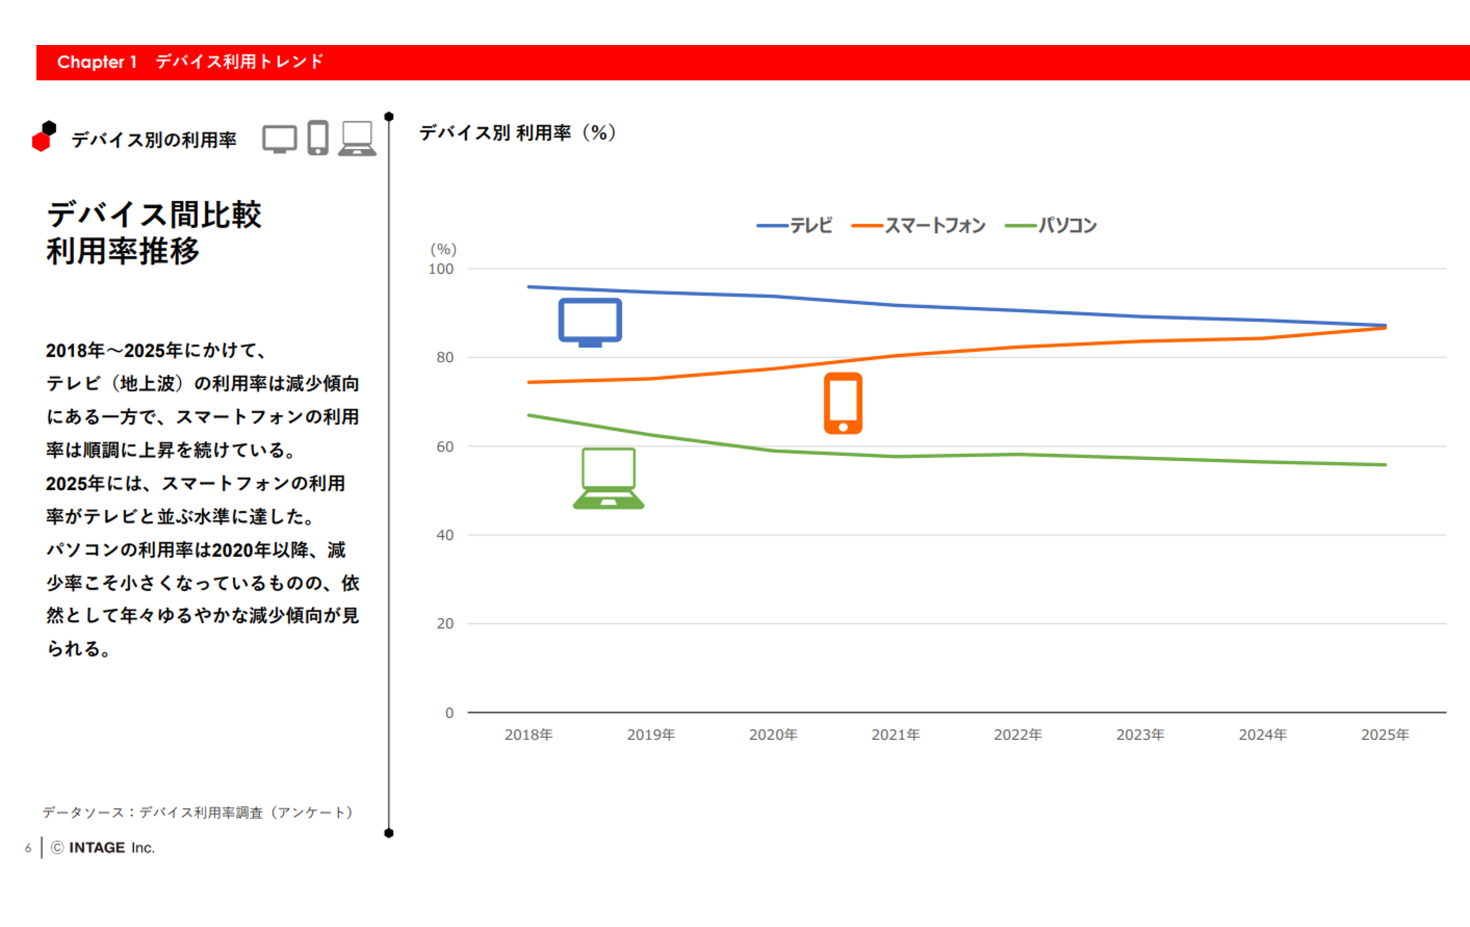1470x927 pixels.
Task: Click the デバイス間比較 利用率推移 heading
Action: pyautogui.click(x=154, y=232)
